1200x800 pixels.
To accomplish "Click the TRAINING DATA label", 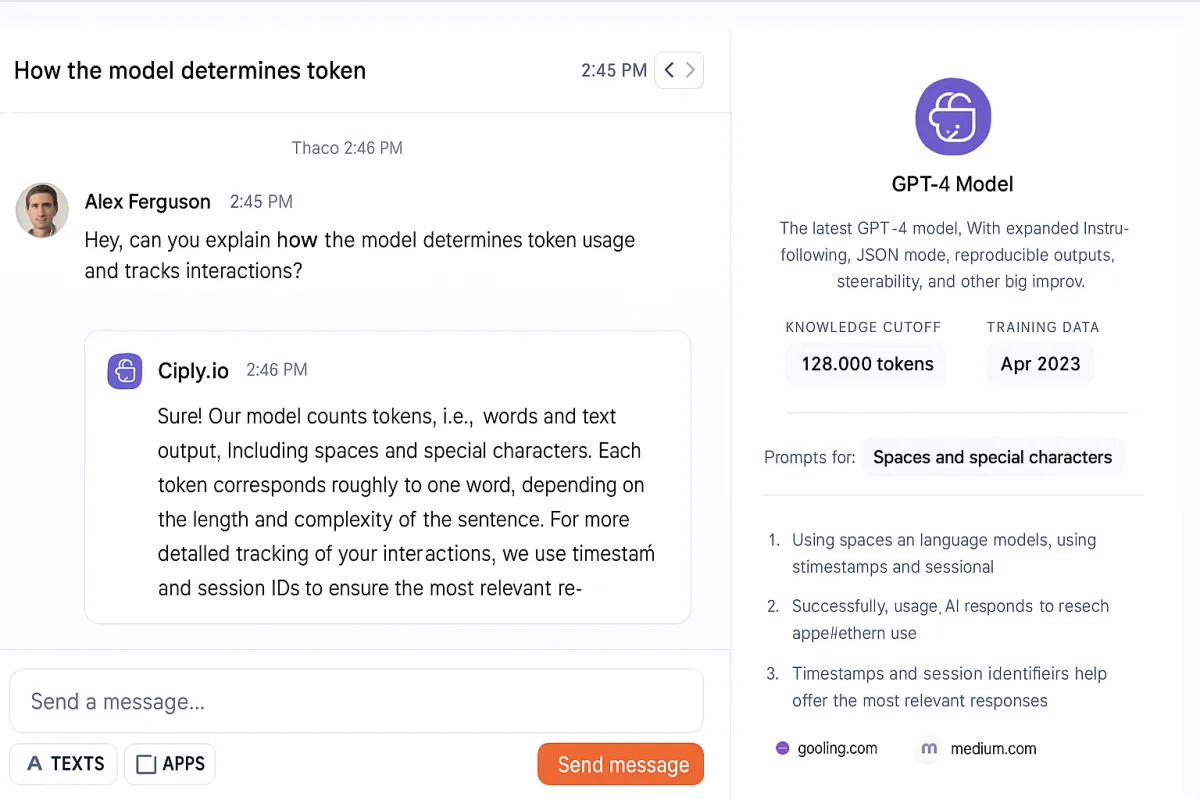I will pyautogui.click(x=1042, y=327).
